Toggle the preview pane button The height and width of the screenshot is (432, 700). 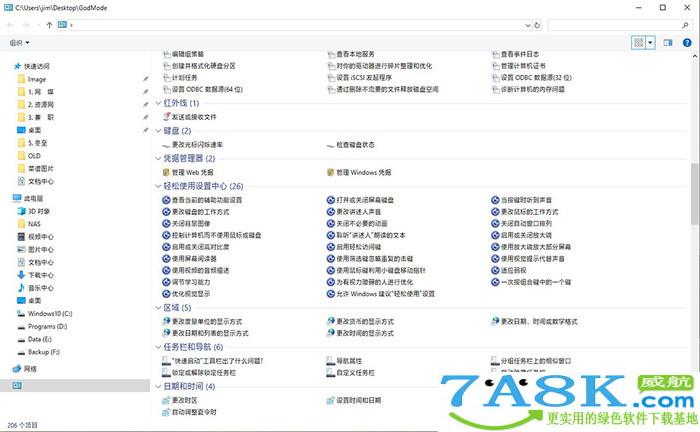pos(668,43)
